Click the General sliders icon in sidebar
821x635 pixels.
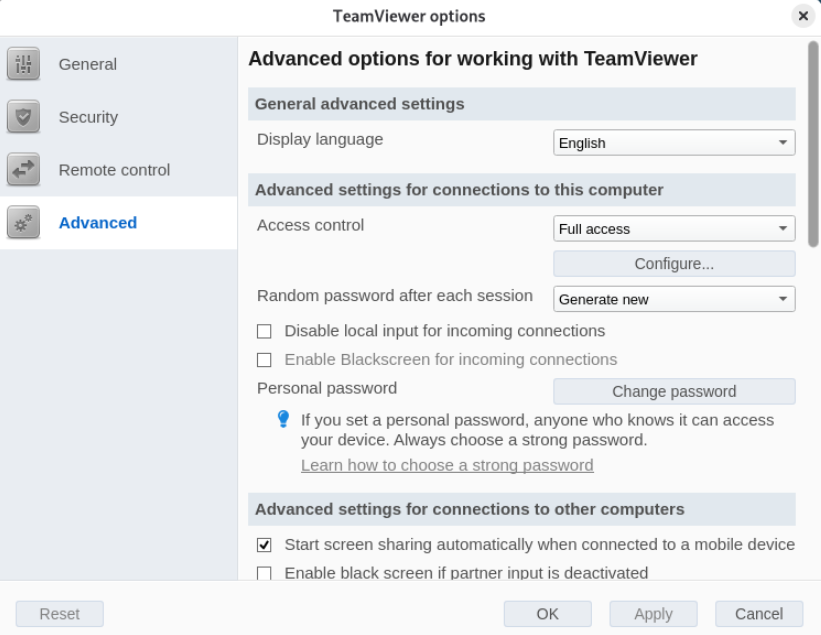(22, 64)
